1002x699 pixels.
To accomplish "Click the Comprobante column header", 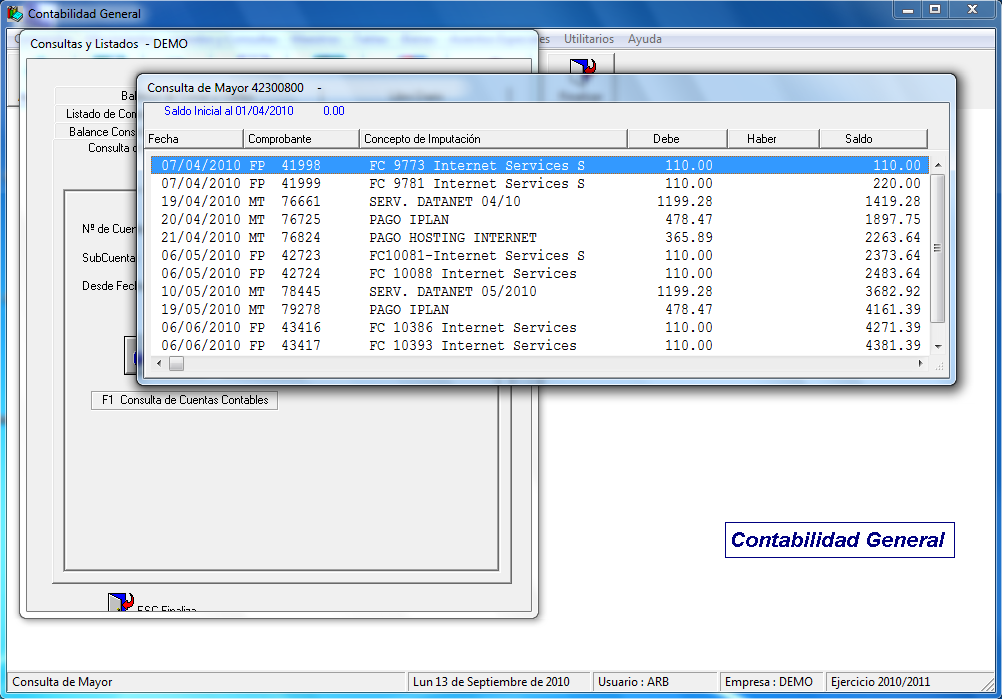I will pyautogui.click(x=300, y=139).
